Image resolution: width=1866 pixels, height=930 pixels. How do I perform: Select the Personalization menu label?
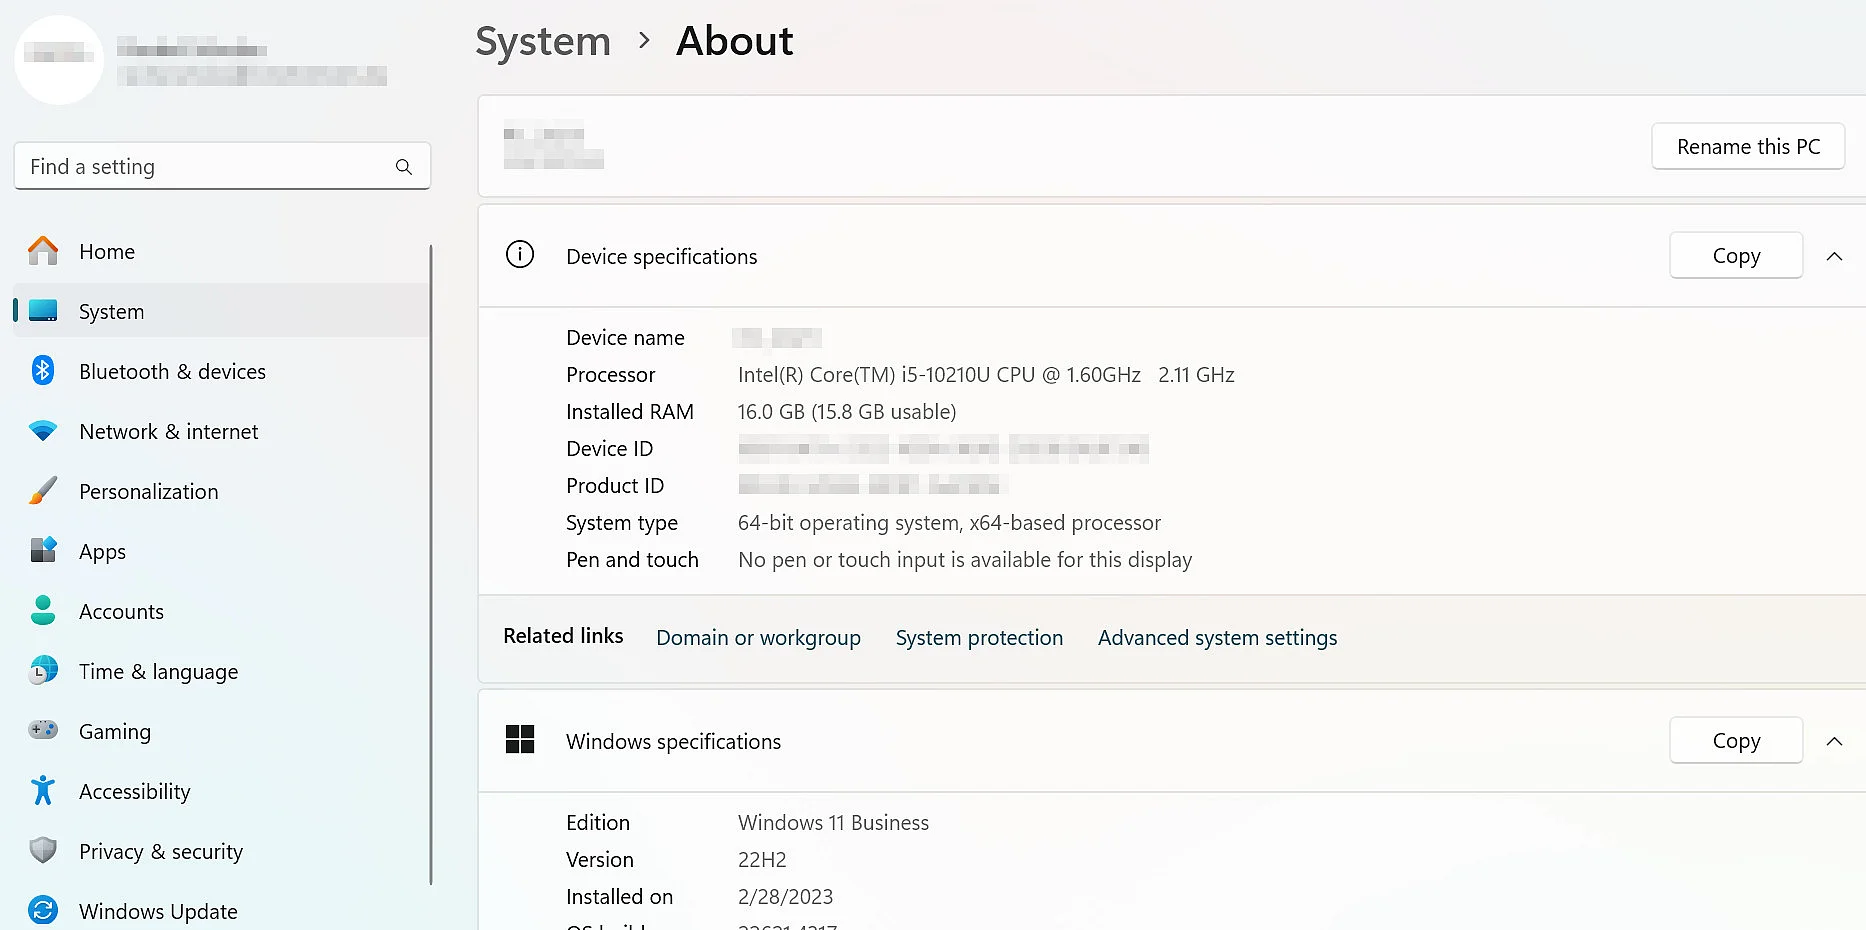point(148,492)
